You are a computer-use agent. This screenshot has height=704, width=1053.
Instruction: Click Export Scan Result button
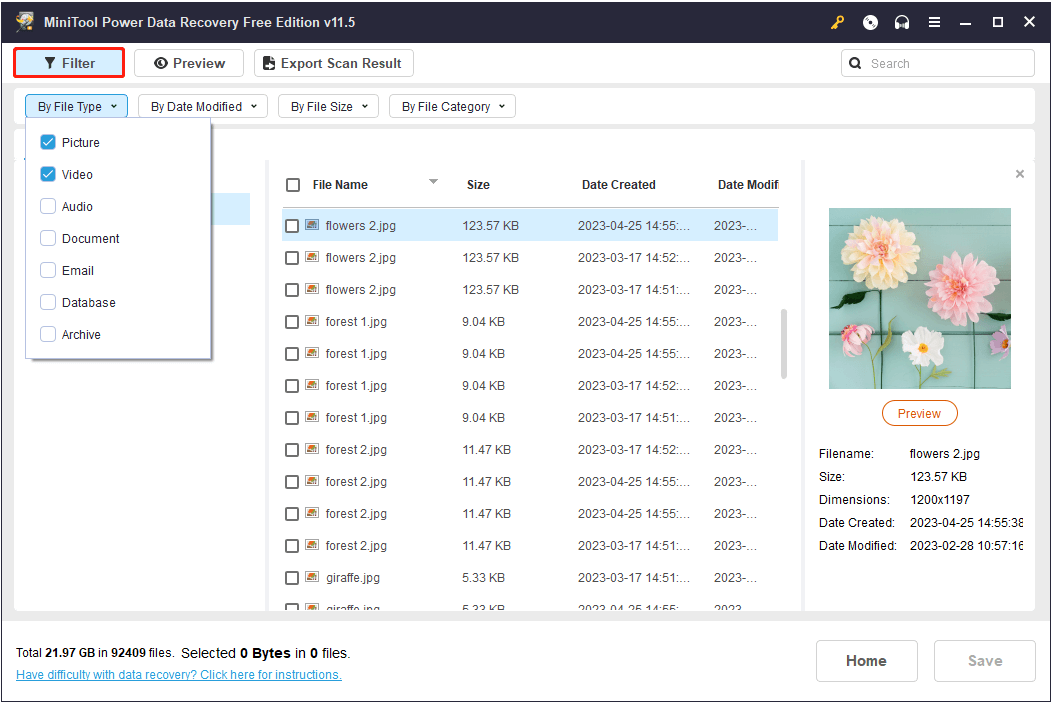tap(334, 63)
